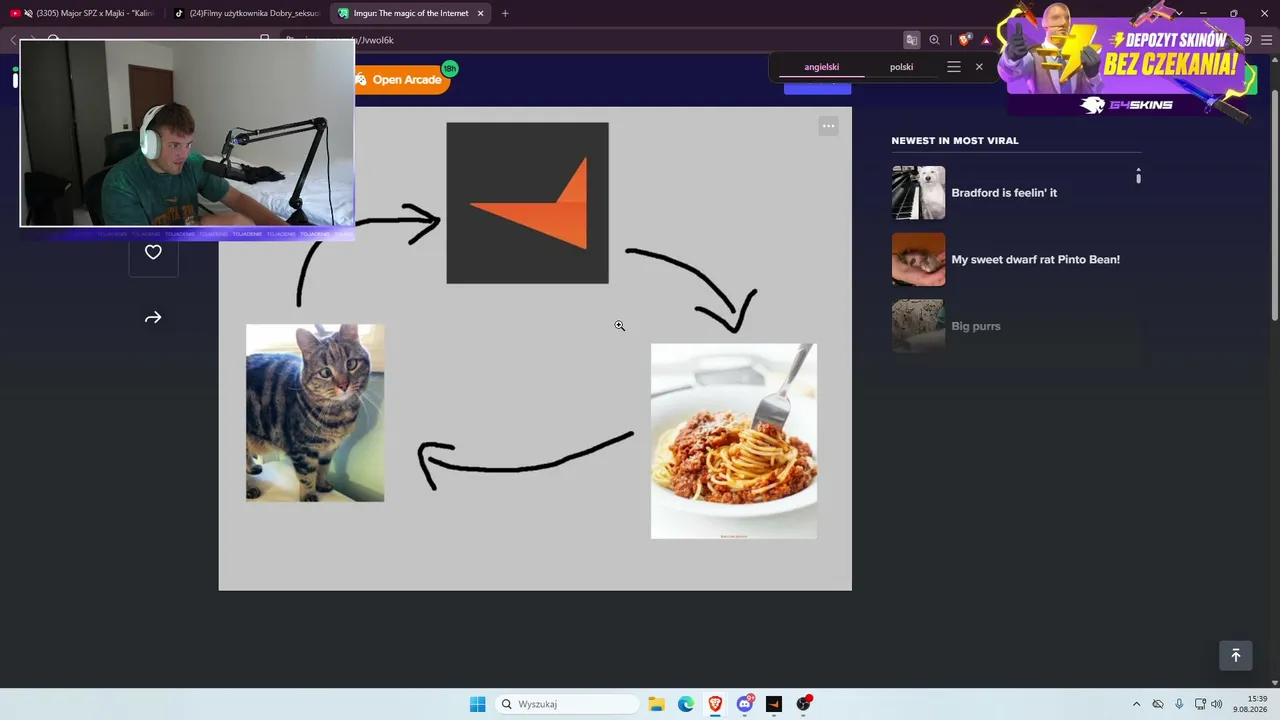1280x720 pixels.
Task: Open the image options three-dot menu
Action: tap(828, 126)
